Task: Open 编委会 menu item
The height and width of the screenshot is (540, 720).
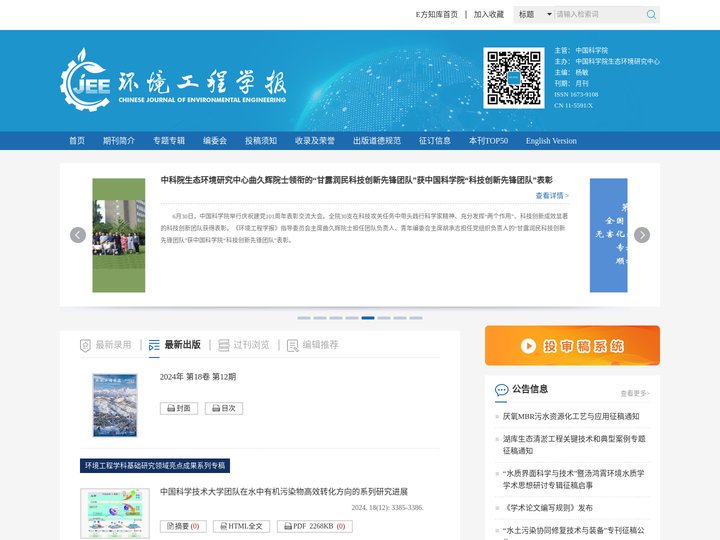Action: (x=215, y=141)
